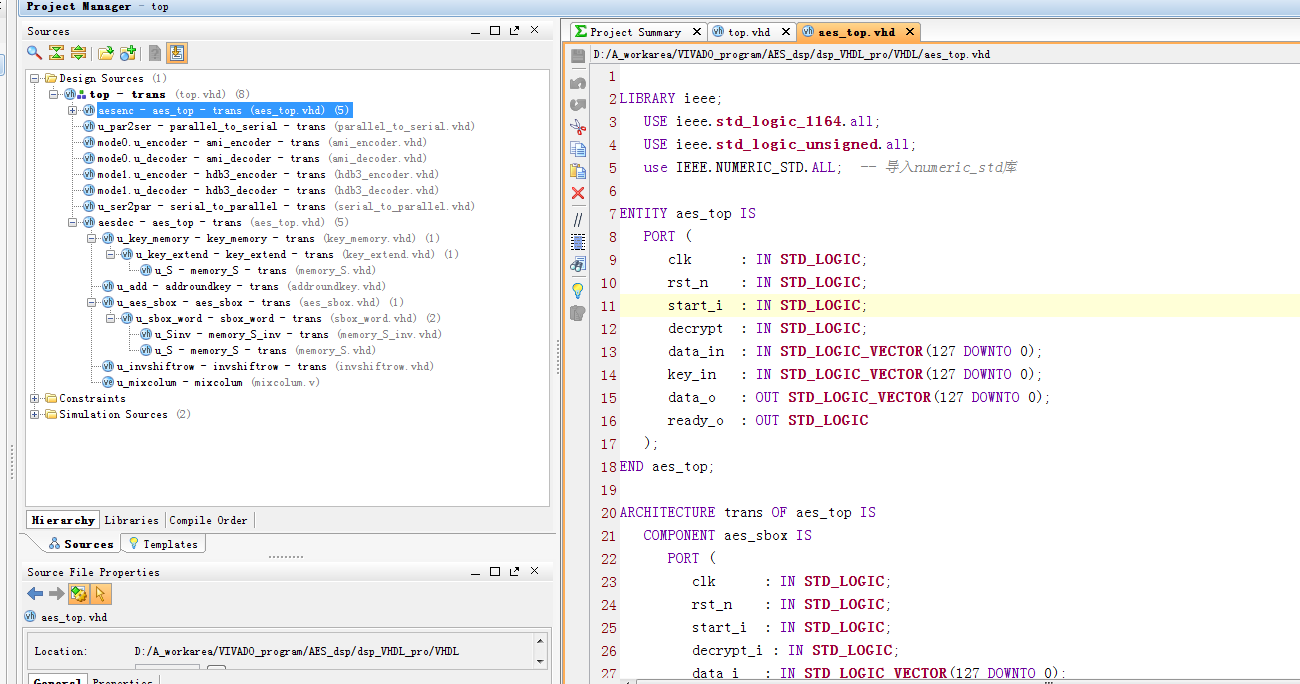Viewport: 1300px width, 684px height.
Task: Click the Undo icon in editor toolbar
Action: [x=578, y=82]
